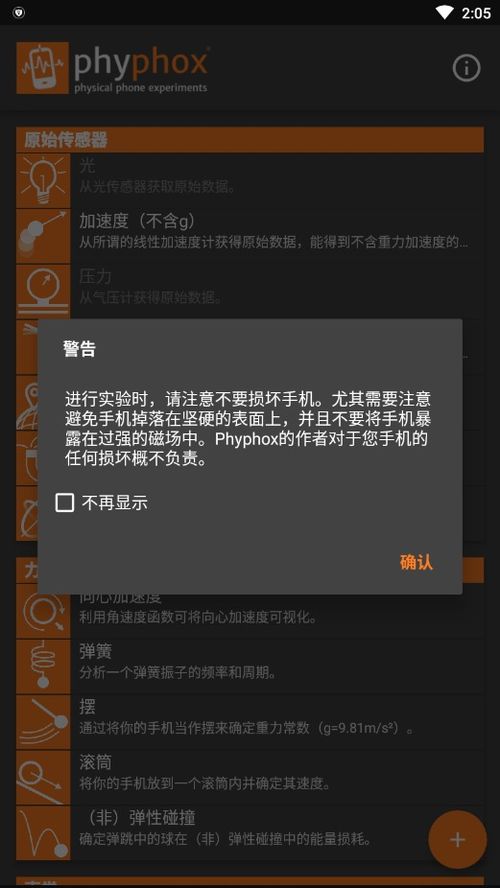Image resolution: width=500 pixels, height=888 pixels.
Task: Open the 摆 pendulum entry
Action: (x=277, y=722)
